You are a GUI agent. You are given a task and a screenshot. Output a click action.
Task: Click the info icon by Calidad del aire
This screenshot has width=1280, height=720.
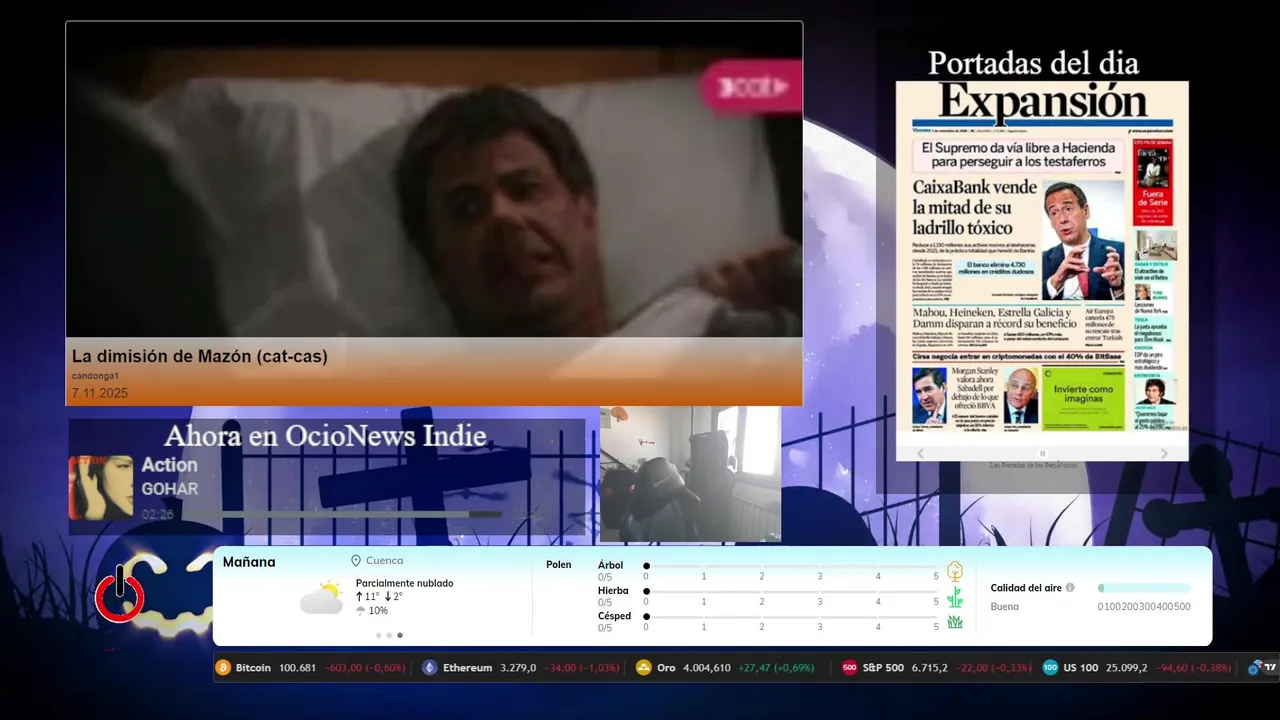(x=1070, y=588)
